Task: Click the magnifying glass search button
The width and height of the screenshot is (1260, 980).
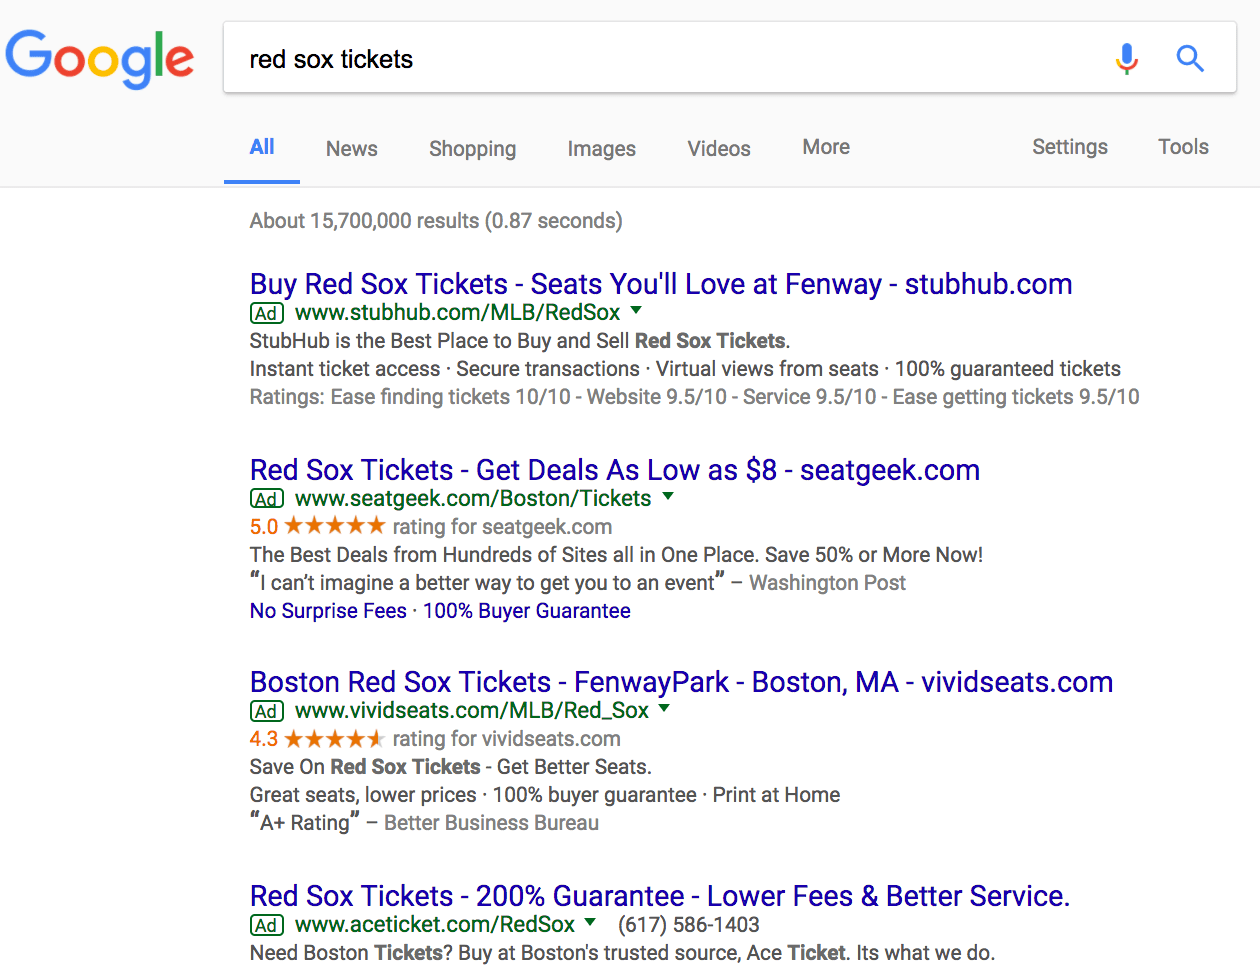Action: 1190,59
